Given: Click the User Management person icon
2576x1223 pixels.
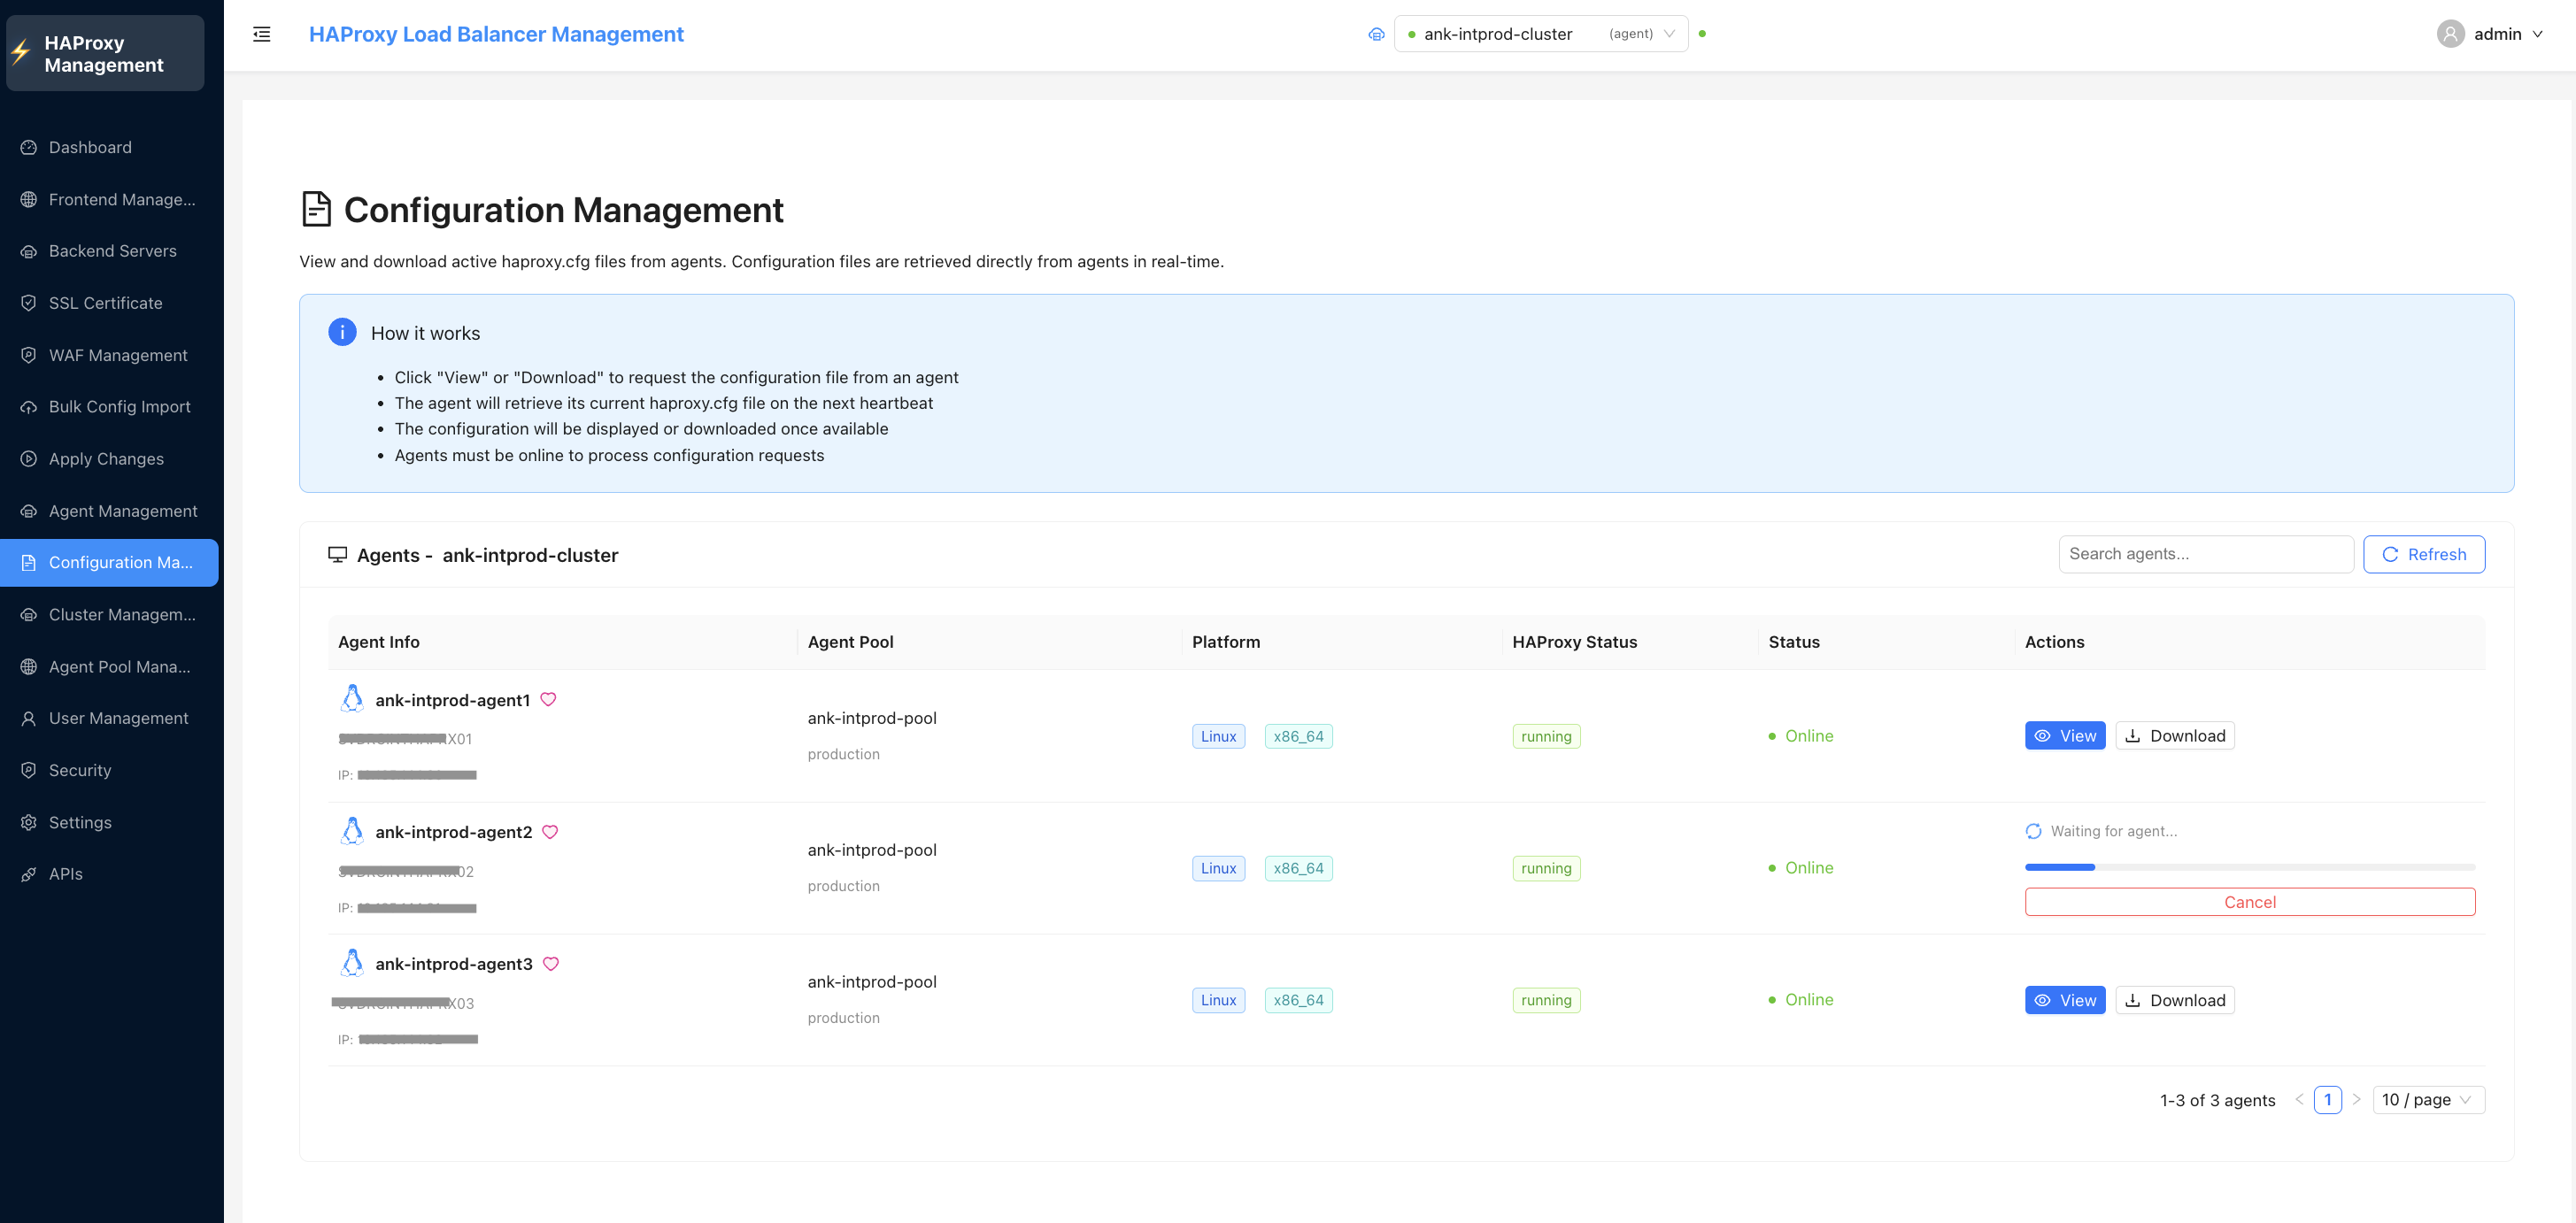Looking at the screenshot, I should (x=29, y=718).
